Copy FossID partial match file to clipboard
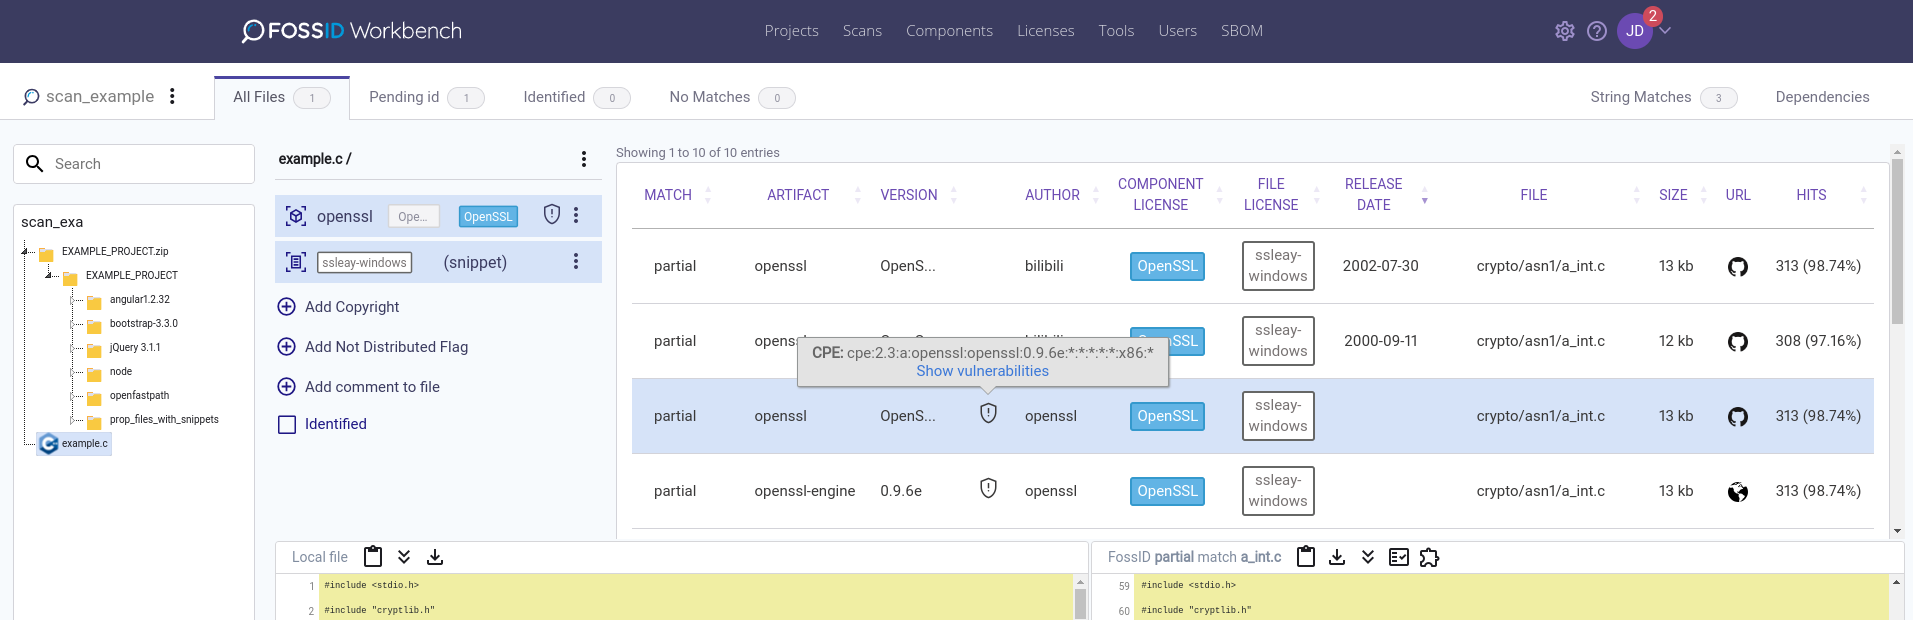Screen dimensions: 1913x620 pos(1306,557)
